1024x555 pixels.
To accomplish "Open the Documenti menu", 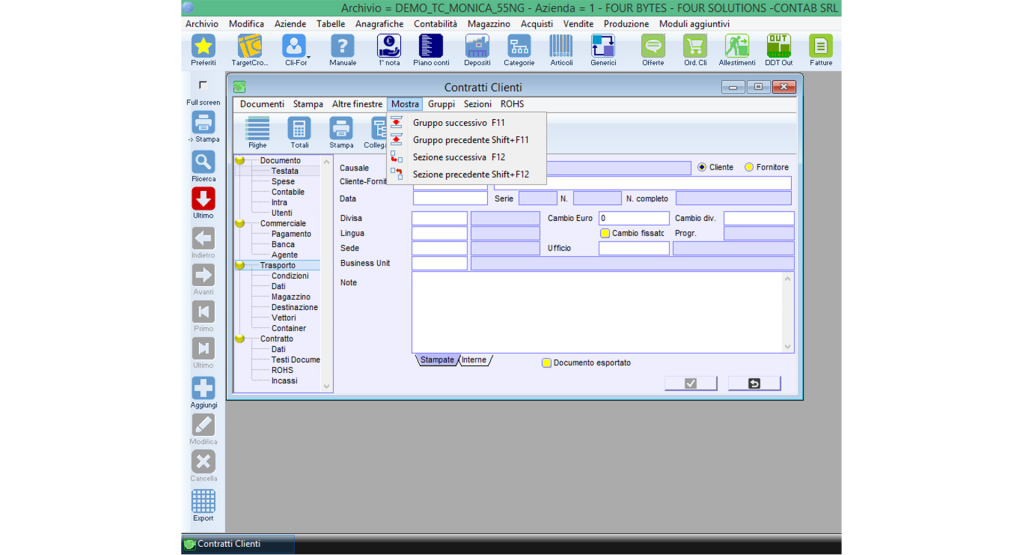I will pyautogui.click(x=262, y=104).
